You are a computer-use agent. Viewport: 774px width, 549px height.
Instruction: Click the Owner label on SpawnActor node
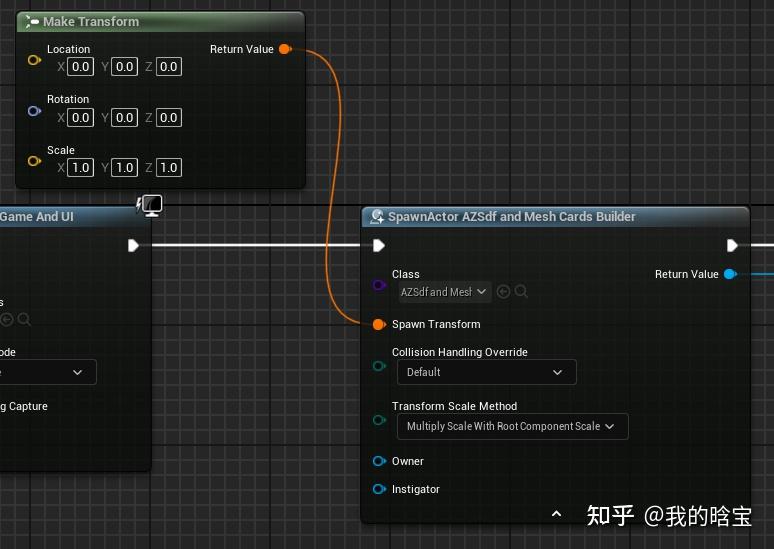pos(408,461)
